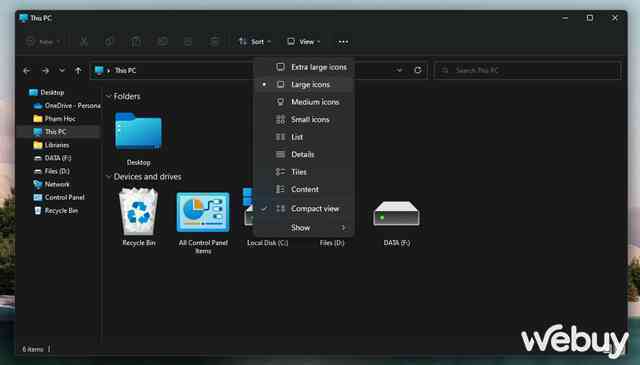Open the Sort dropdown
Viewport: 640px width, 365px height.
click(x=255, y=42)
